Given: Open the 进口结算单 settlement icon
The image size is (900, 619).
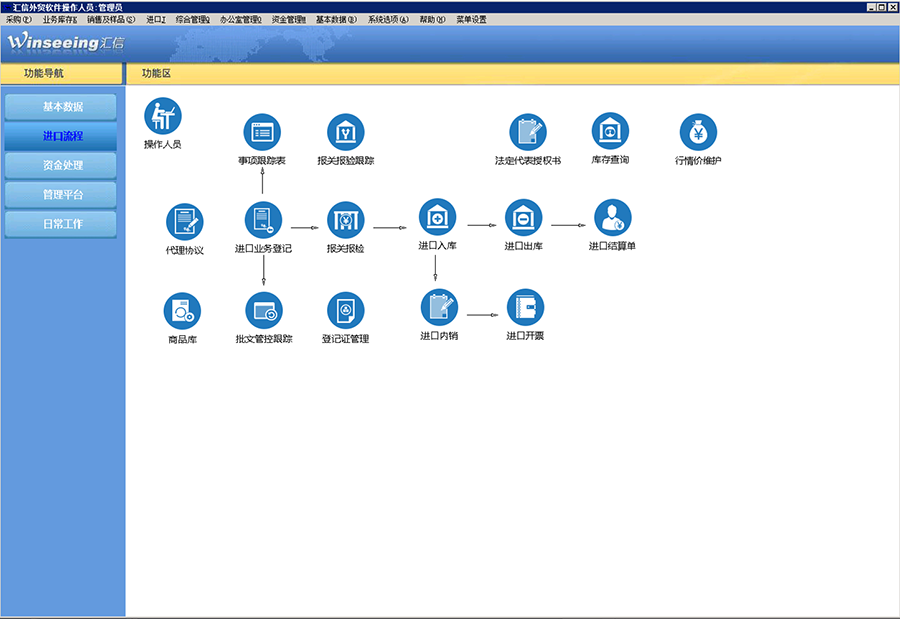Looking at the screenshot, I should tap(612, 218).
